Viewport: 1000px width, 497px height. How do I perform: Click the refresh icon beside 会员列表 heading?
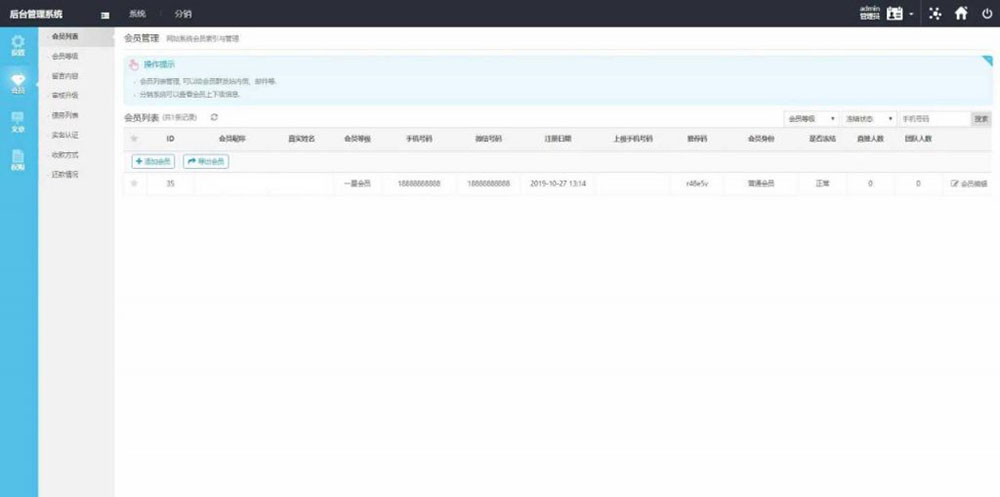(x=214, y=117)
